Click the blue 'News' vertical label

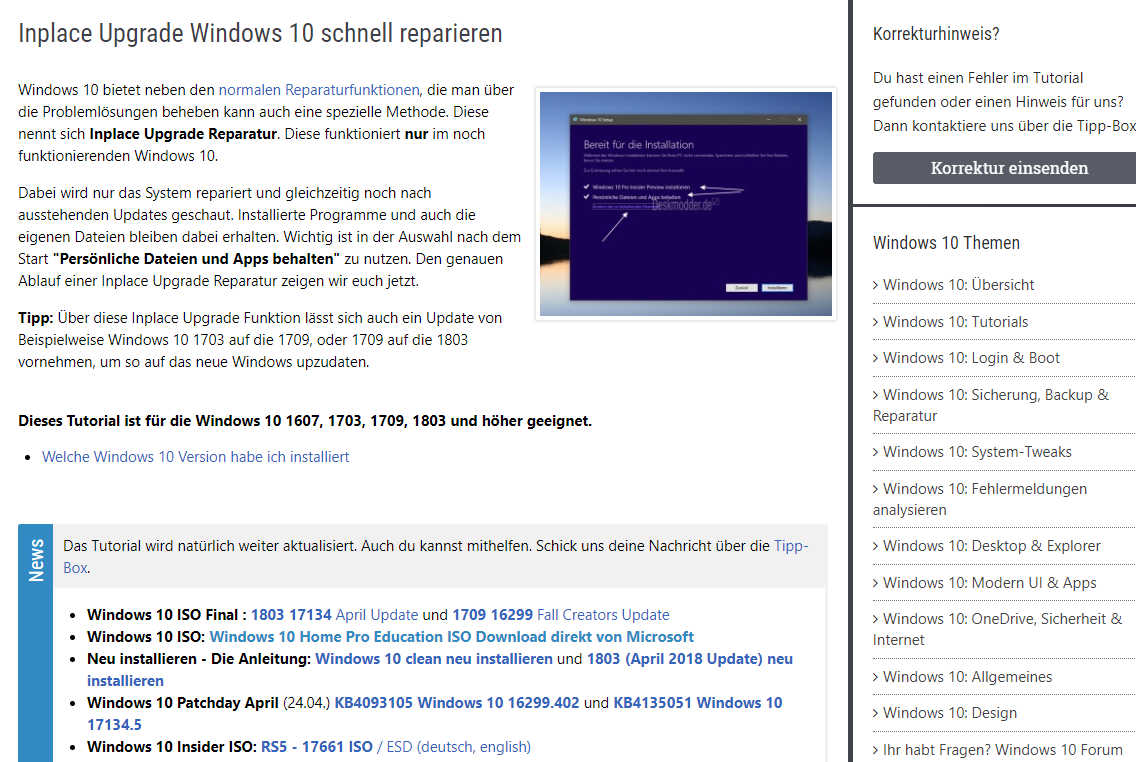[x=36, y=560]
